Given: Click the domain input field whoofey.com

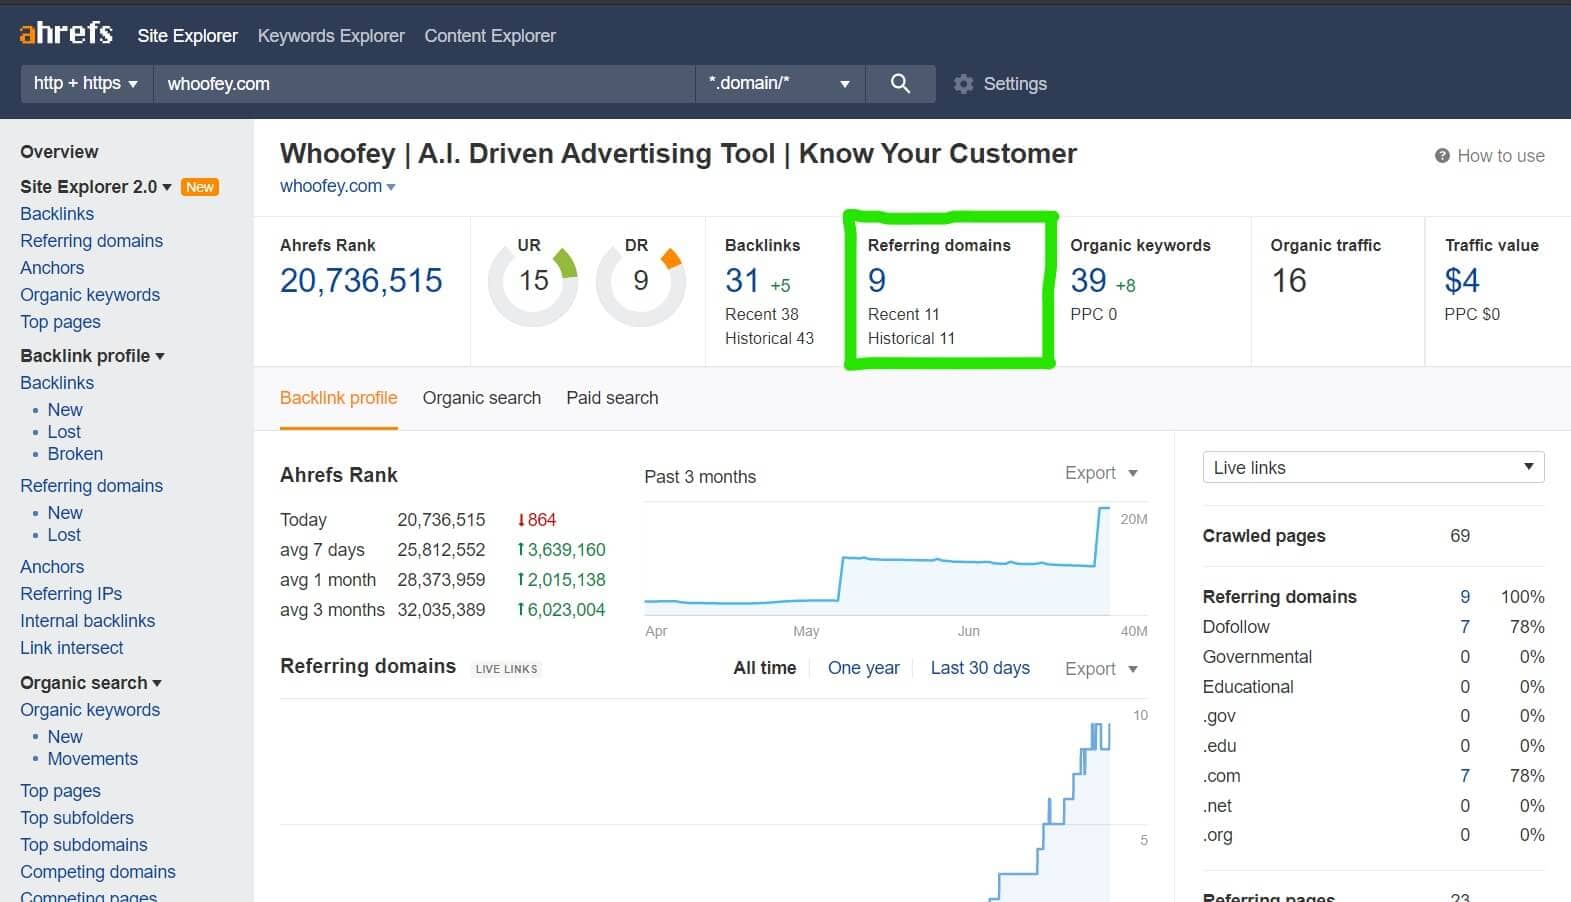Looking at the screenshot, I should 424,84.
